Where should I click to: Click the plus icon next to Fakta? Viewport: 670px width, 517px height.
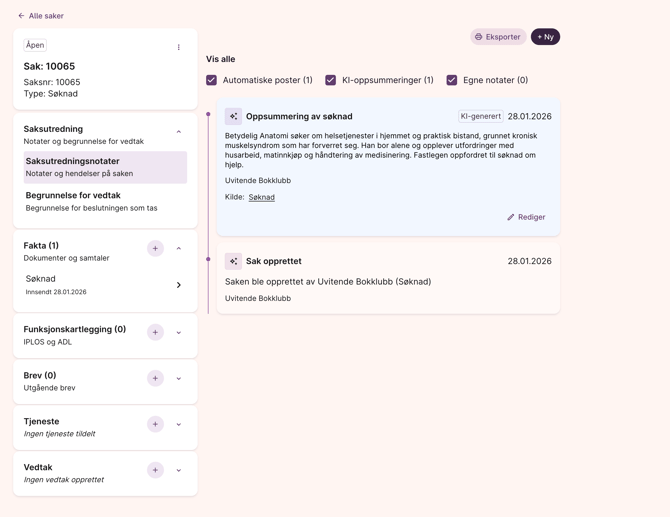click(155, 248)
